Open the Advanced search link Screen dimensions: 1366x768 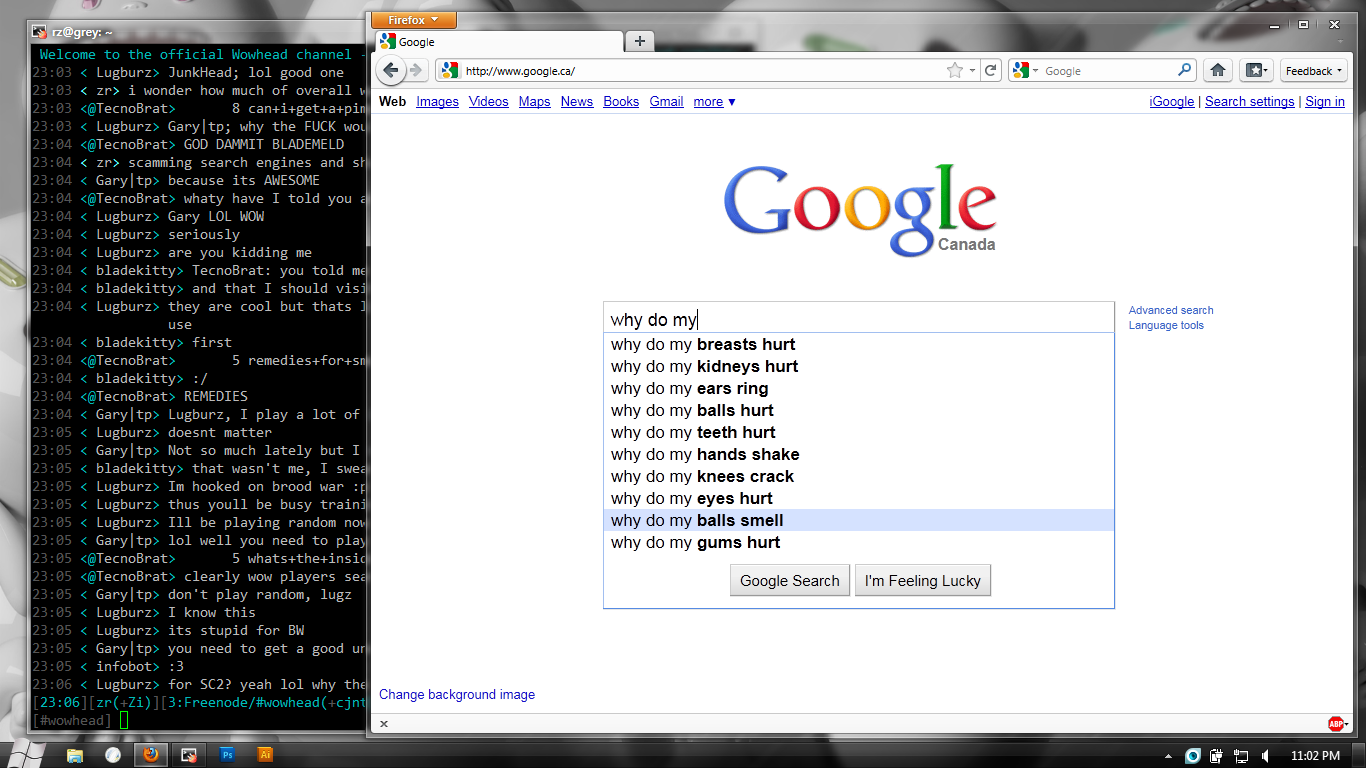pyautogui.click(x=1171, y=310)
